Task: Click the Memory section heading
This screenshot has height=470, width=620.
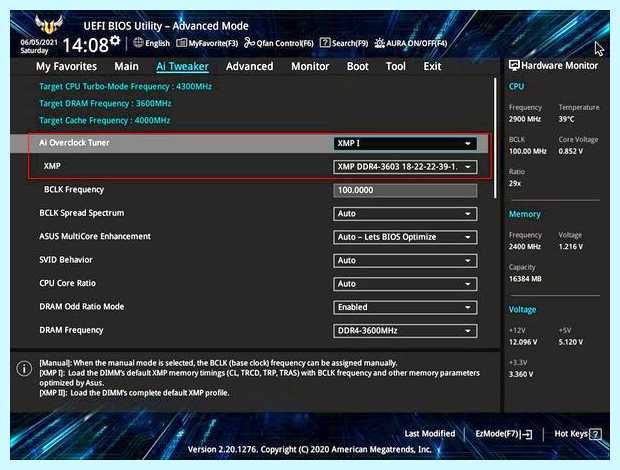Action: (x=524, y=214)
